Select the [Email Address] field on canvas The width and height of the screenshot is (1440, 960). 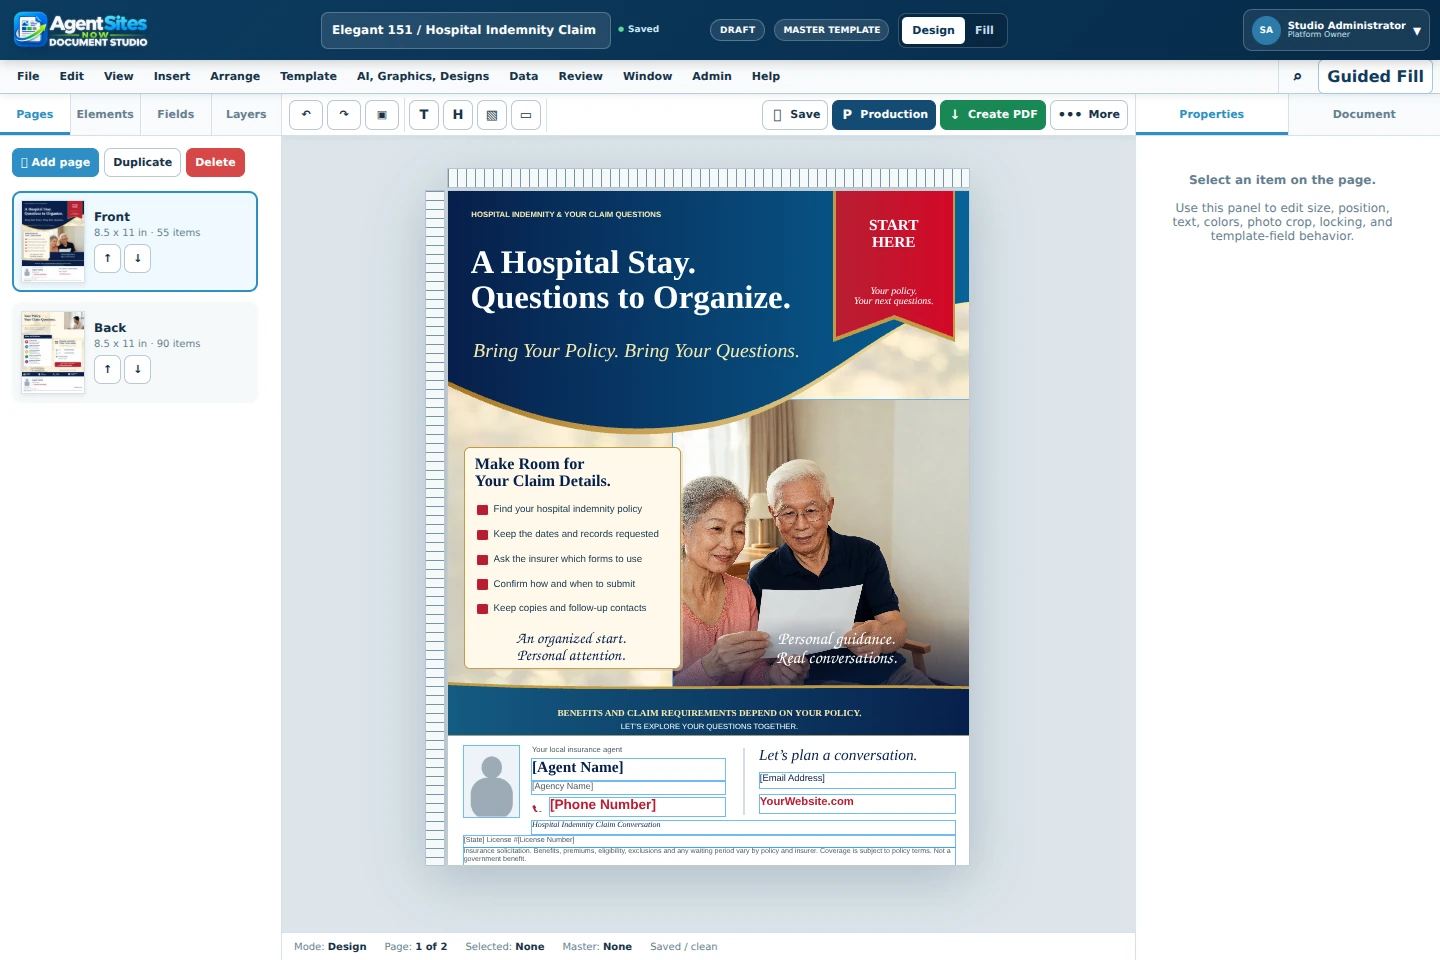[x=857, y=780]
